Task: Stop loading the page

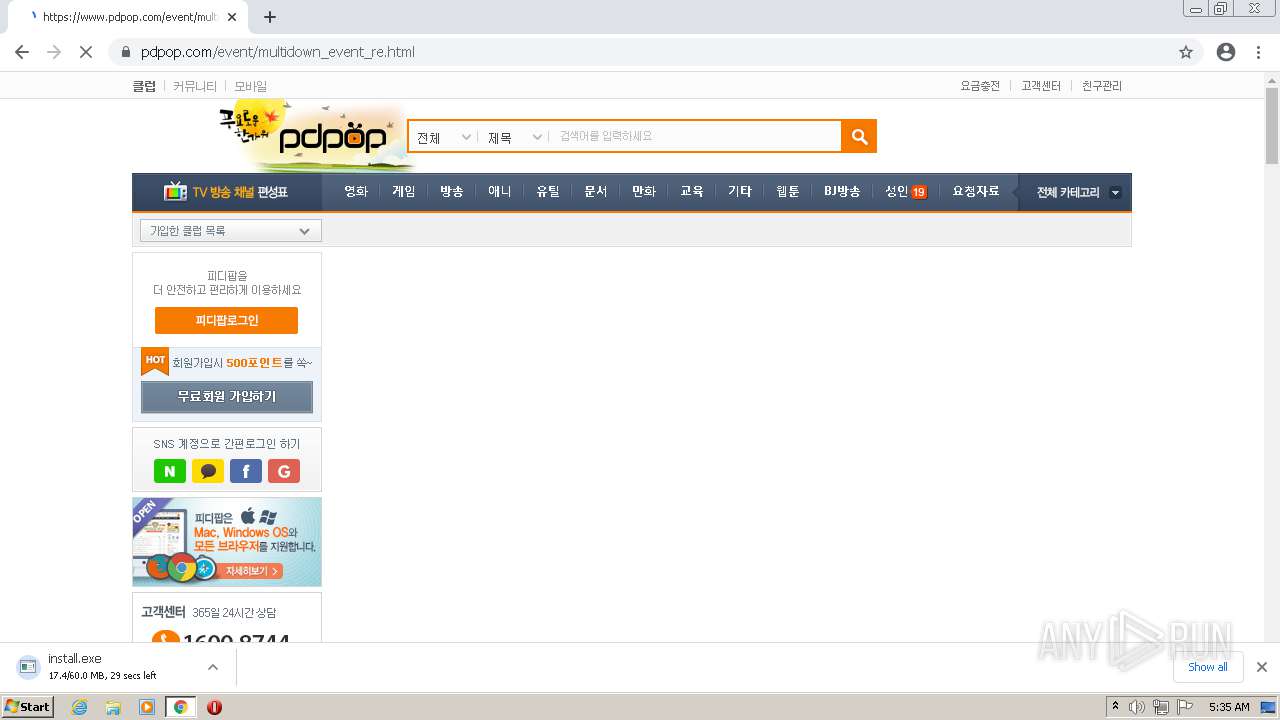Action: [86, 52]
